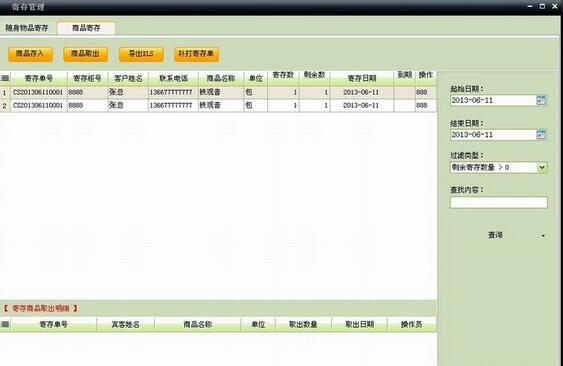The image size is (563, 366).
Task: Click the 补打寄存单 button
Action: (196, 54)
